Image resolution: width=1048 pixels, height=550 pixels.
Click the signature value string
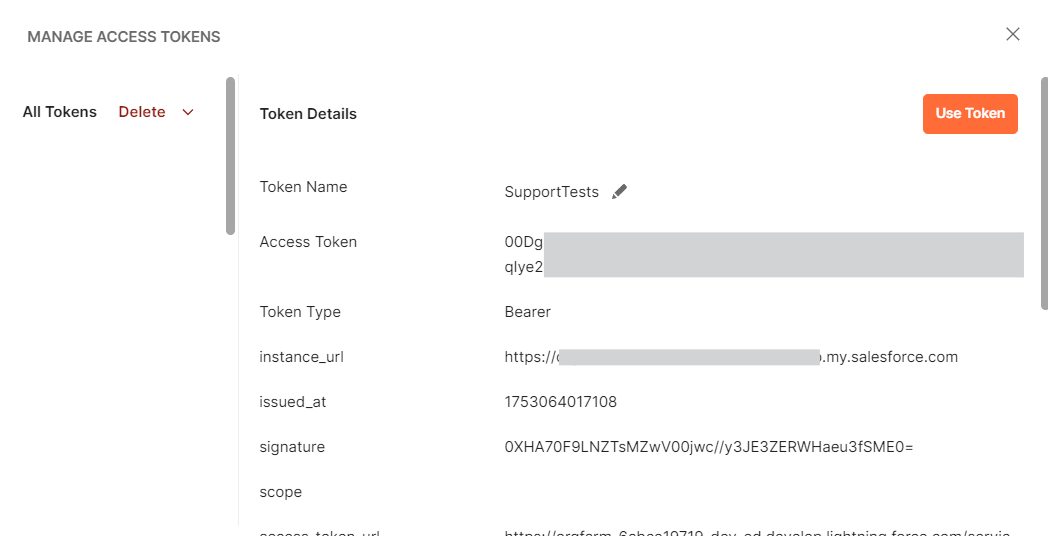(x=709, y=447)
